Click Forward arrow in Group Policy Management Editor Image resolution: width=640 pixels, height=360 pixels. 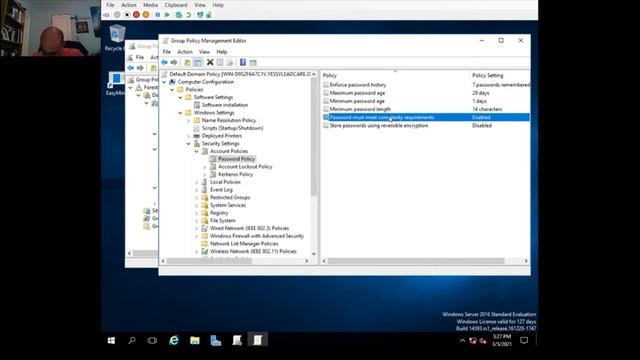click(x=174, y=62)
